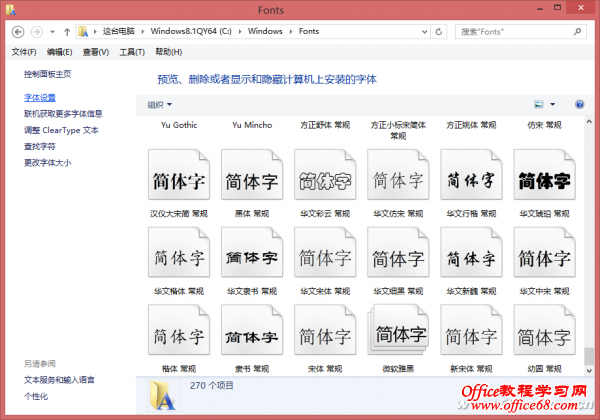Screen dimensions: 600x420
Task: Open the 帮助(H) menu
Action: (x=168, y=52)
